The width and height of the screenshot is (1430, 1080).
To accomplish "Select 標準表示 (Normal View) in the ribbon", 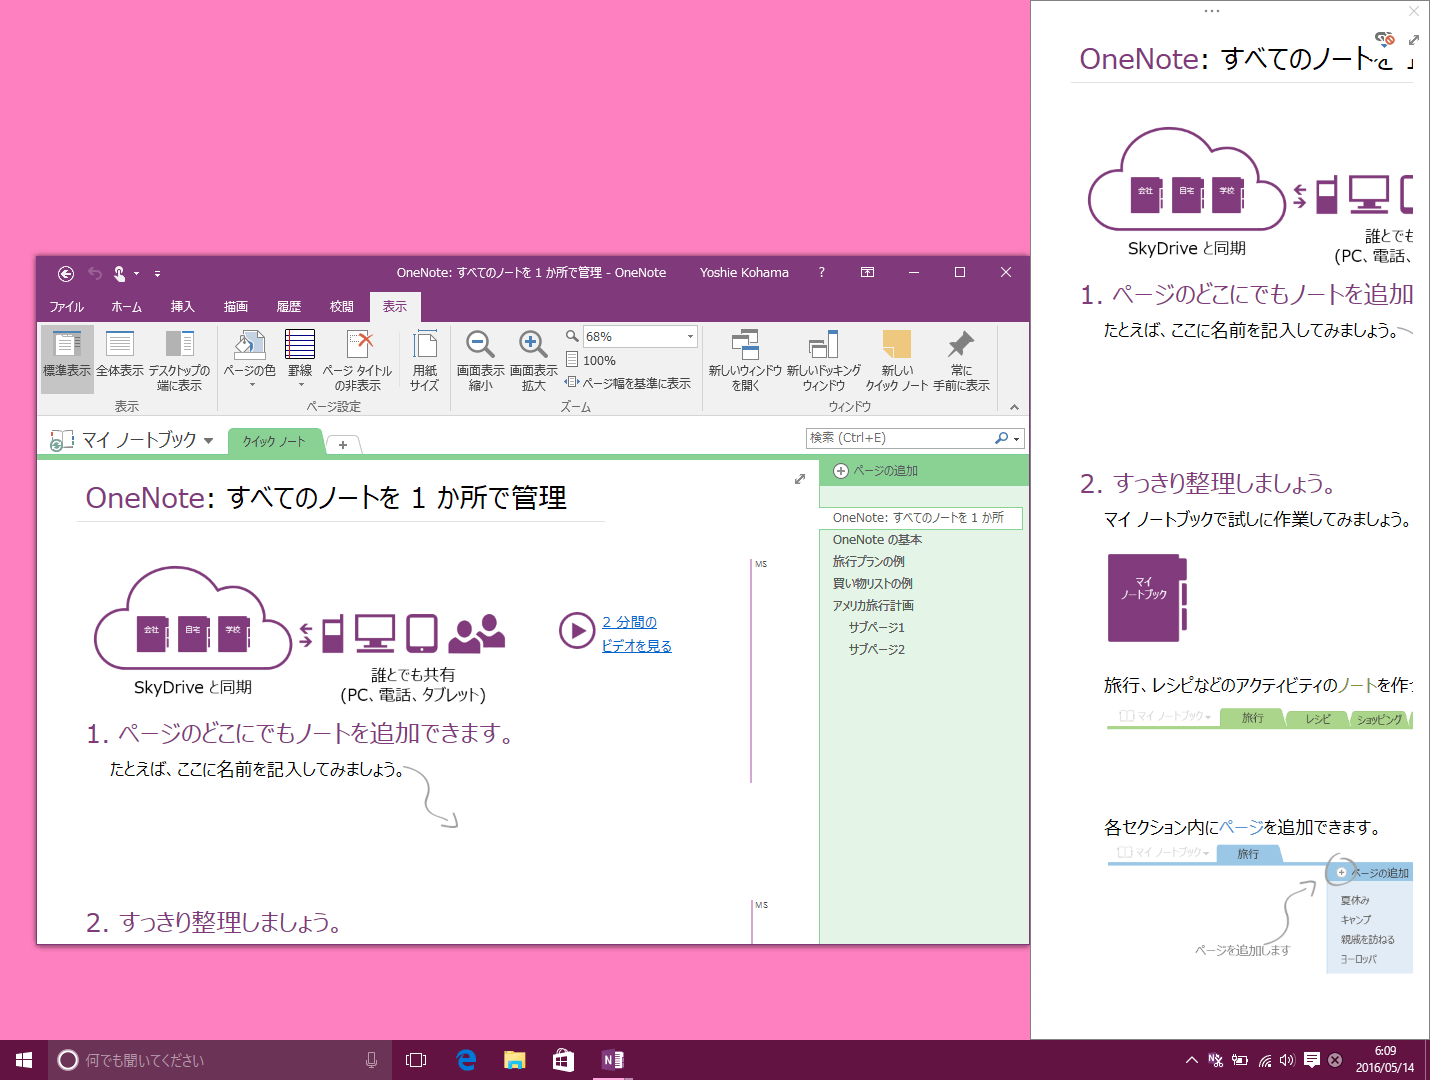I will coord(67,359).
